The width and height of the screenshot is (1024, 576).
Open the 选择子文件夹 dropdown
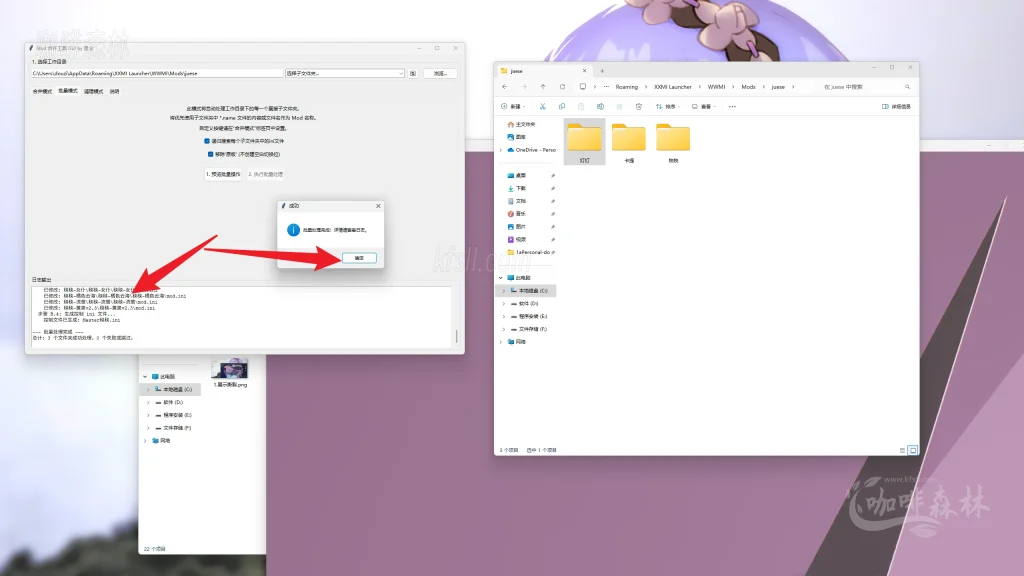[x=344, y=73]
